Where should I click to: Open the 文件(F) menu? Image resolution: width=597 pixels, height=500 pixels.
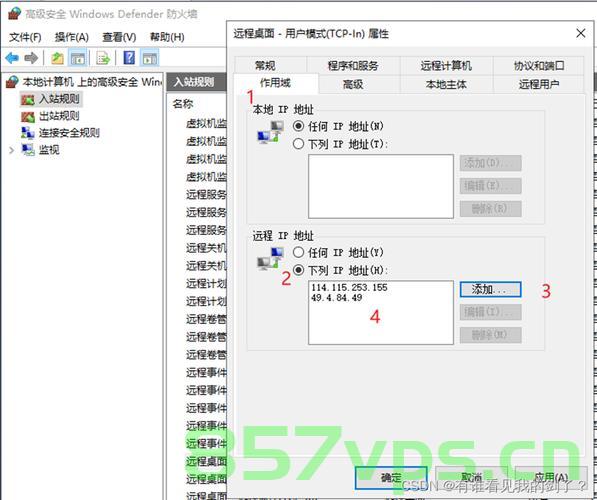[x=25, y=37]
